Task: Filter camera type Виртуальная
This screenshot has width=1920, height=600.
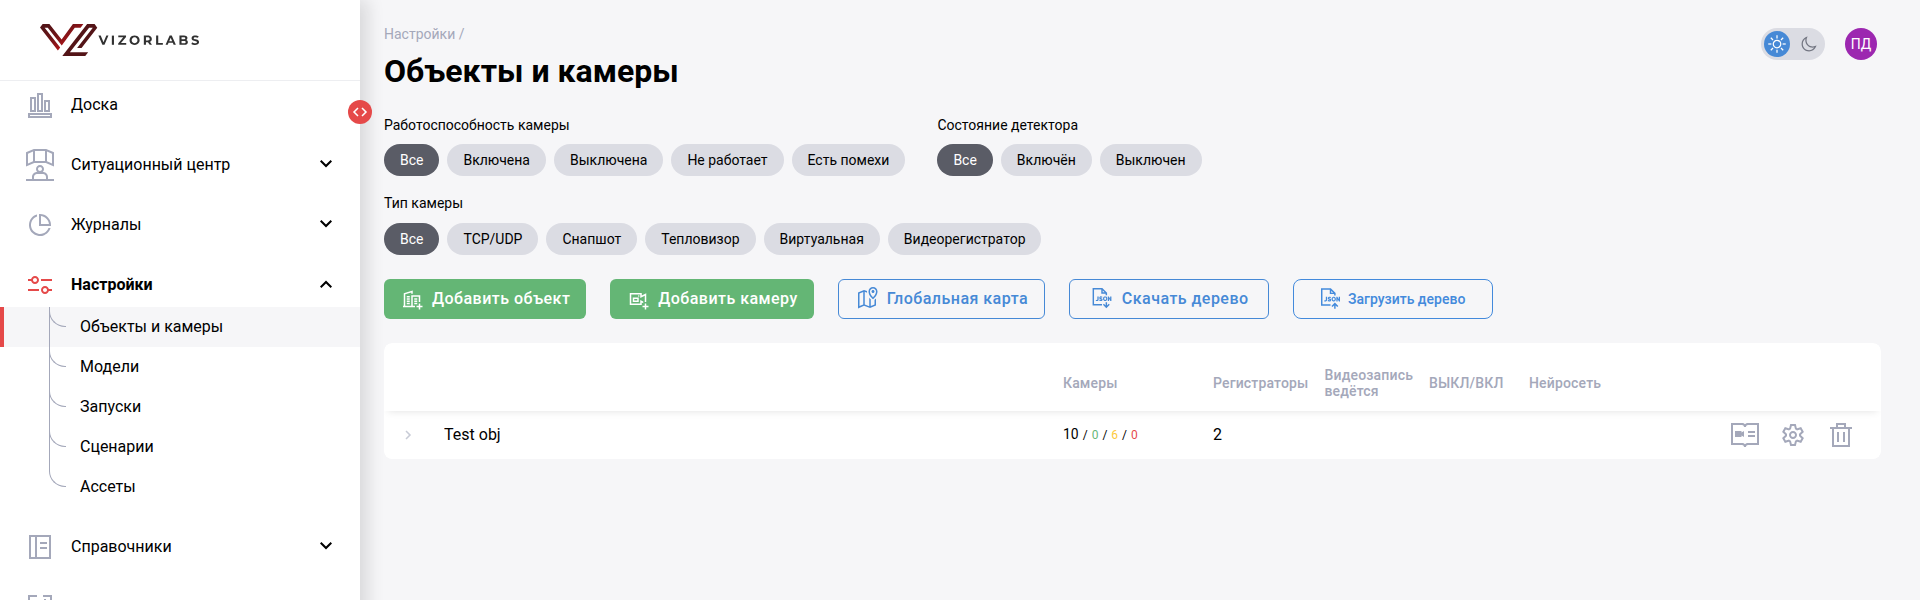Action: click(x=821, y=239)
